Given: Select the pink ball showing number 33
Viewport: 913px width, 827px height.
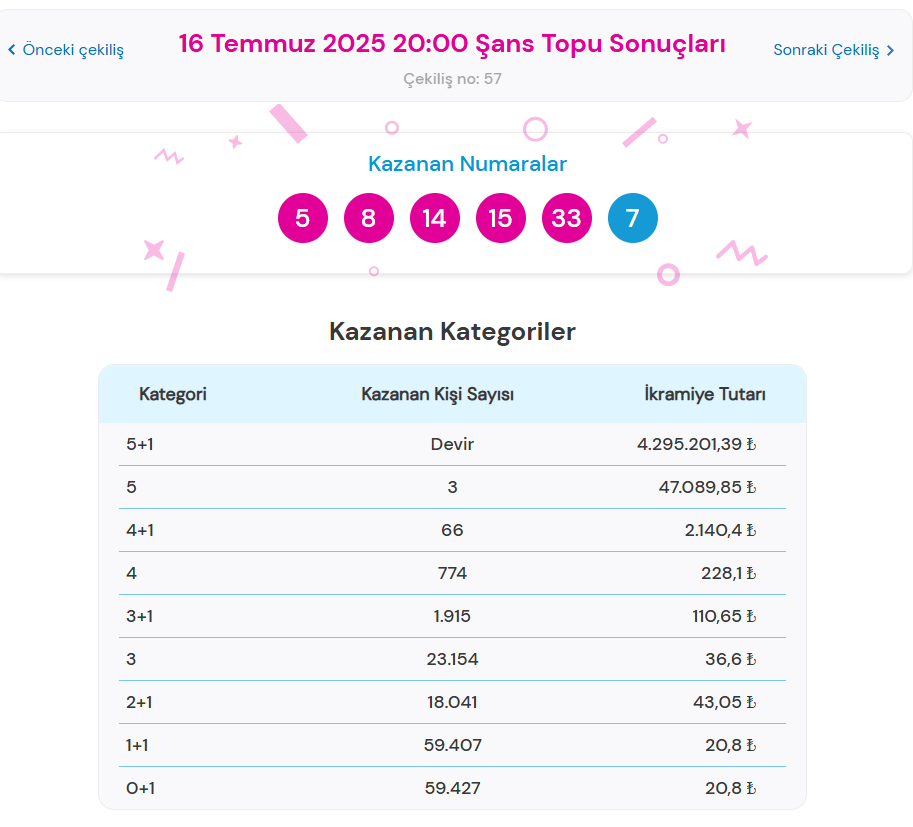Looking at the screenshot, I should click(x=566, y=217).
